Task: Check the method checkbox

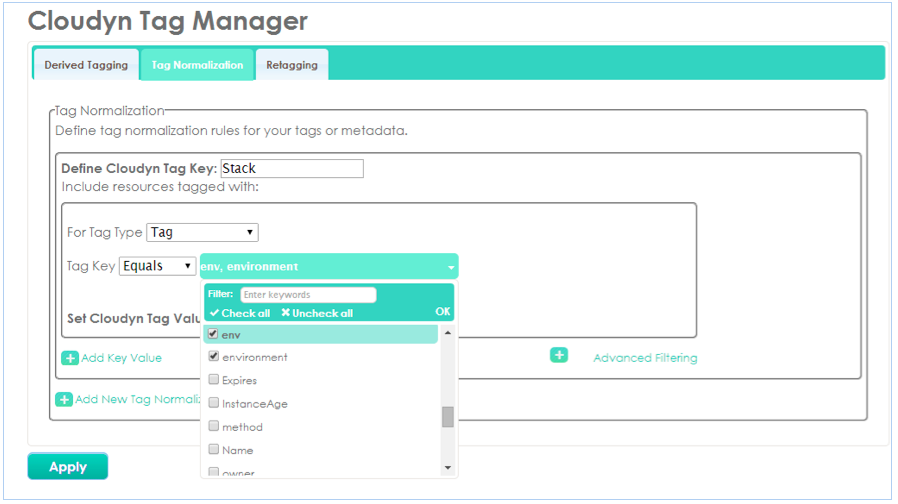Action: 213,426
